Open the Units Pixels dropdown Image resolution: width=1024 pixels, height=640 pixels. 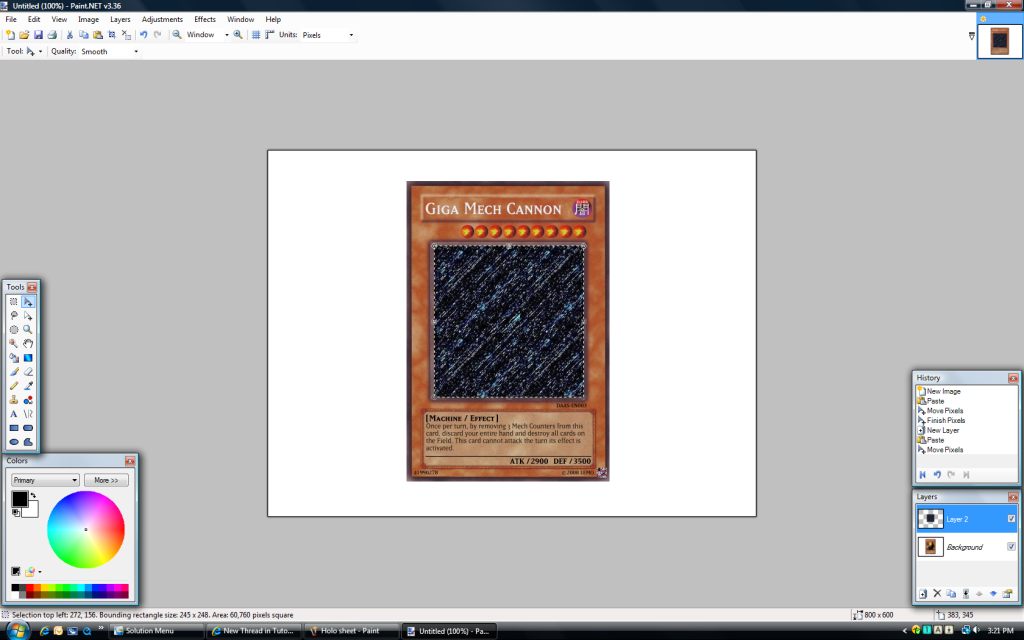pos(328,35)
